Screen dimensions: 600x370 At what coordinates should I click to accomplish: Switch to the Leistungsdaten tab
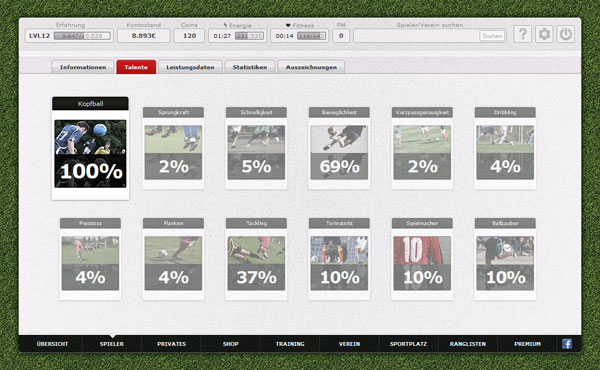click(190, 67)
